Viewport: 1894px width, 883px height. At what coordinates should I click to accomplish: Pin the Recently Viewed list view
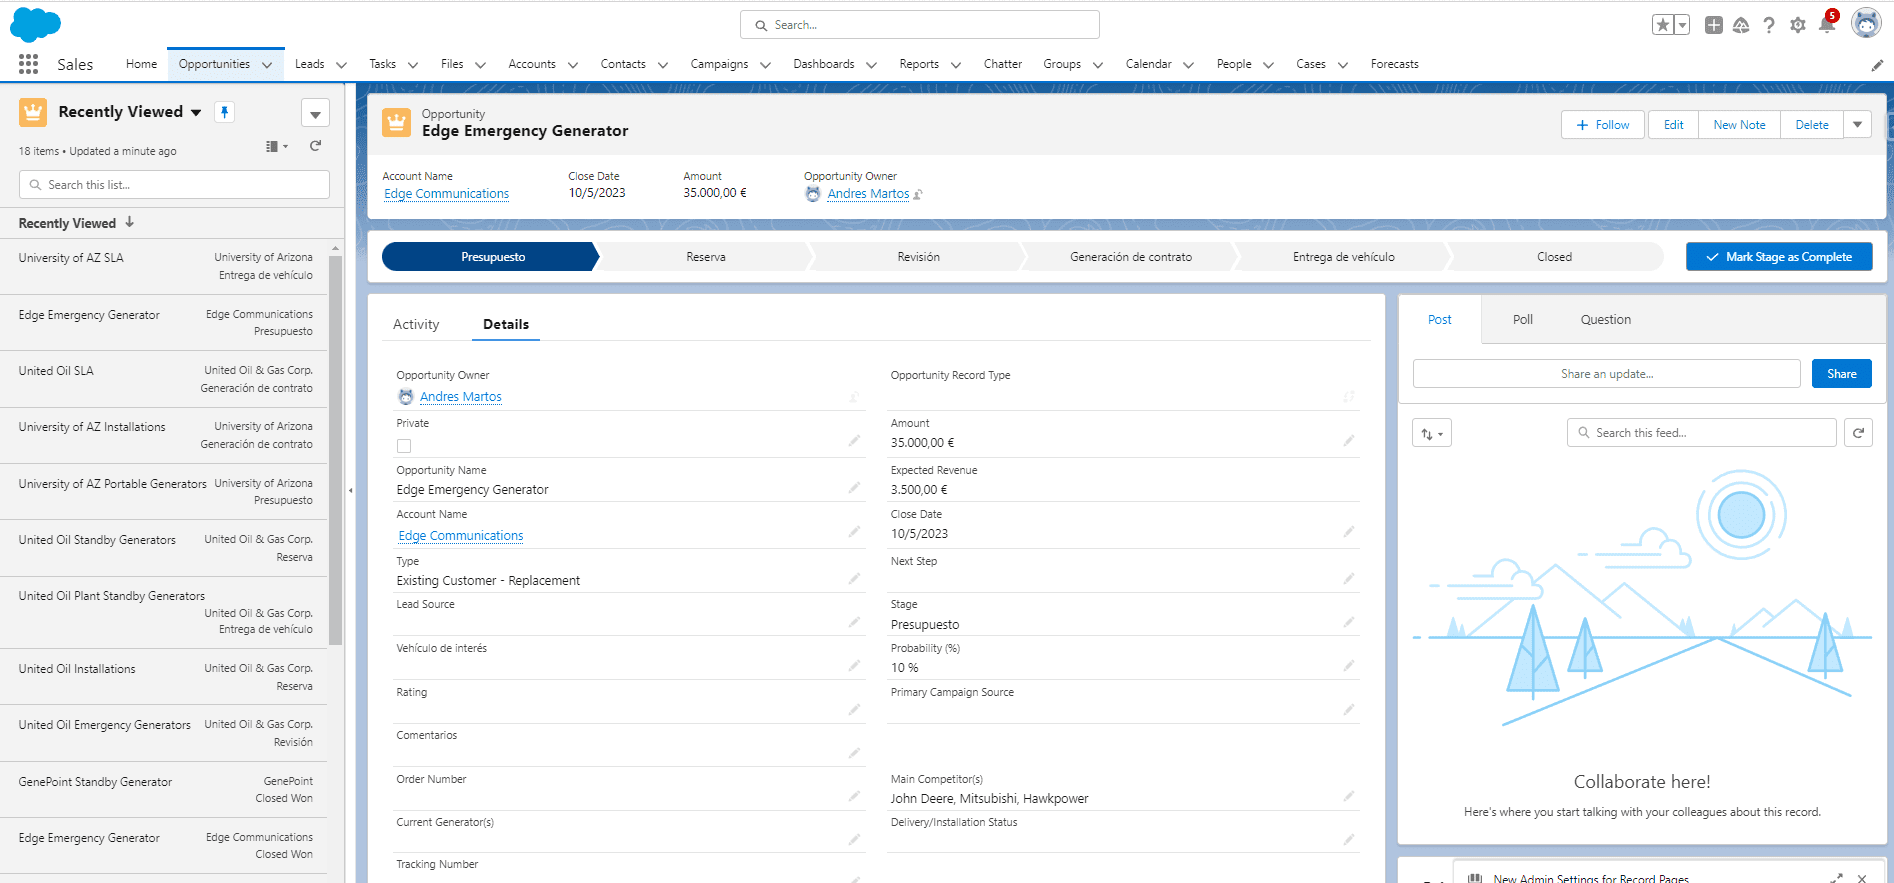(x=225, y=112)
